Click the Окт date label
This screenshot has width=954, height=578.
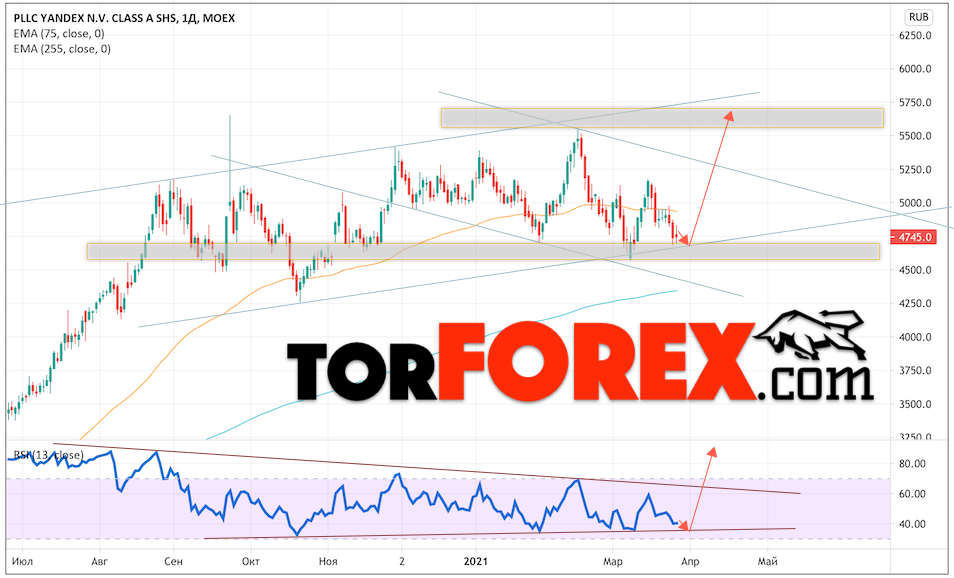point(251,561)
